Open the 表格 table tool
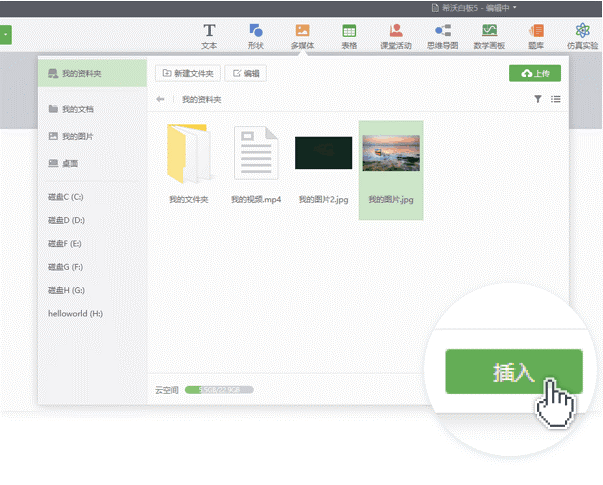This screenshot has width=603, height=485. pyautogui.click(x=349, y=36)
